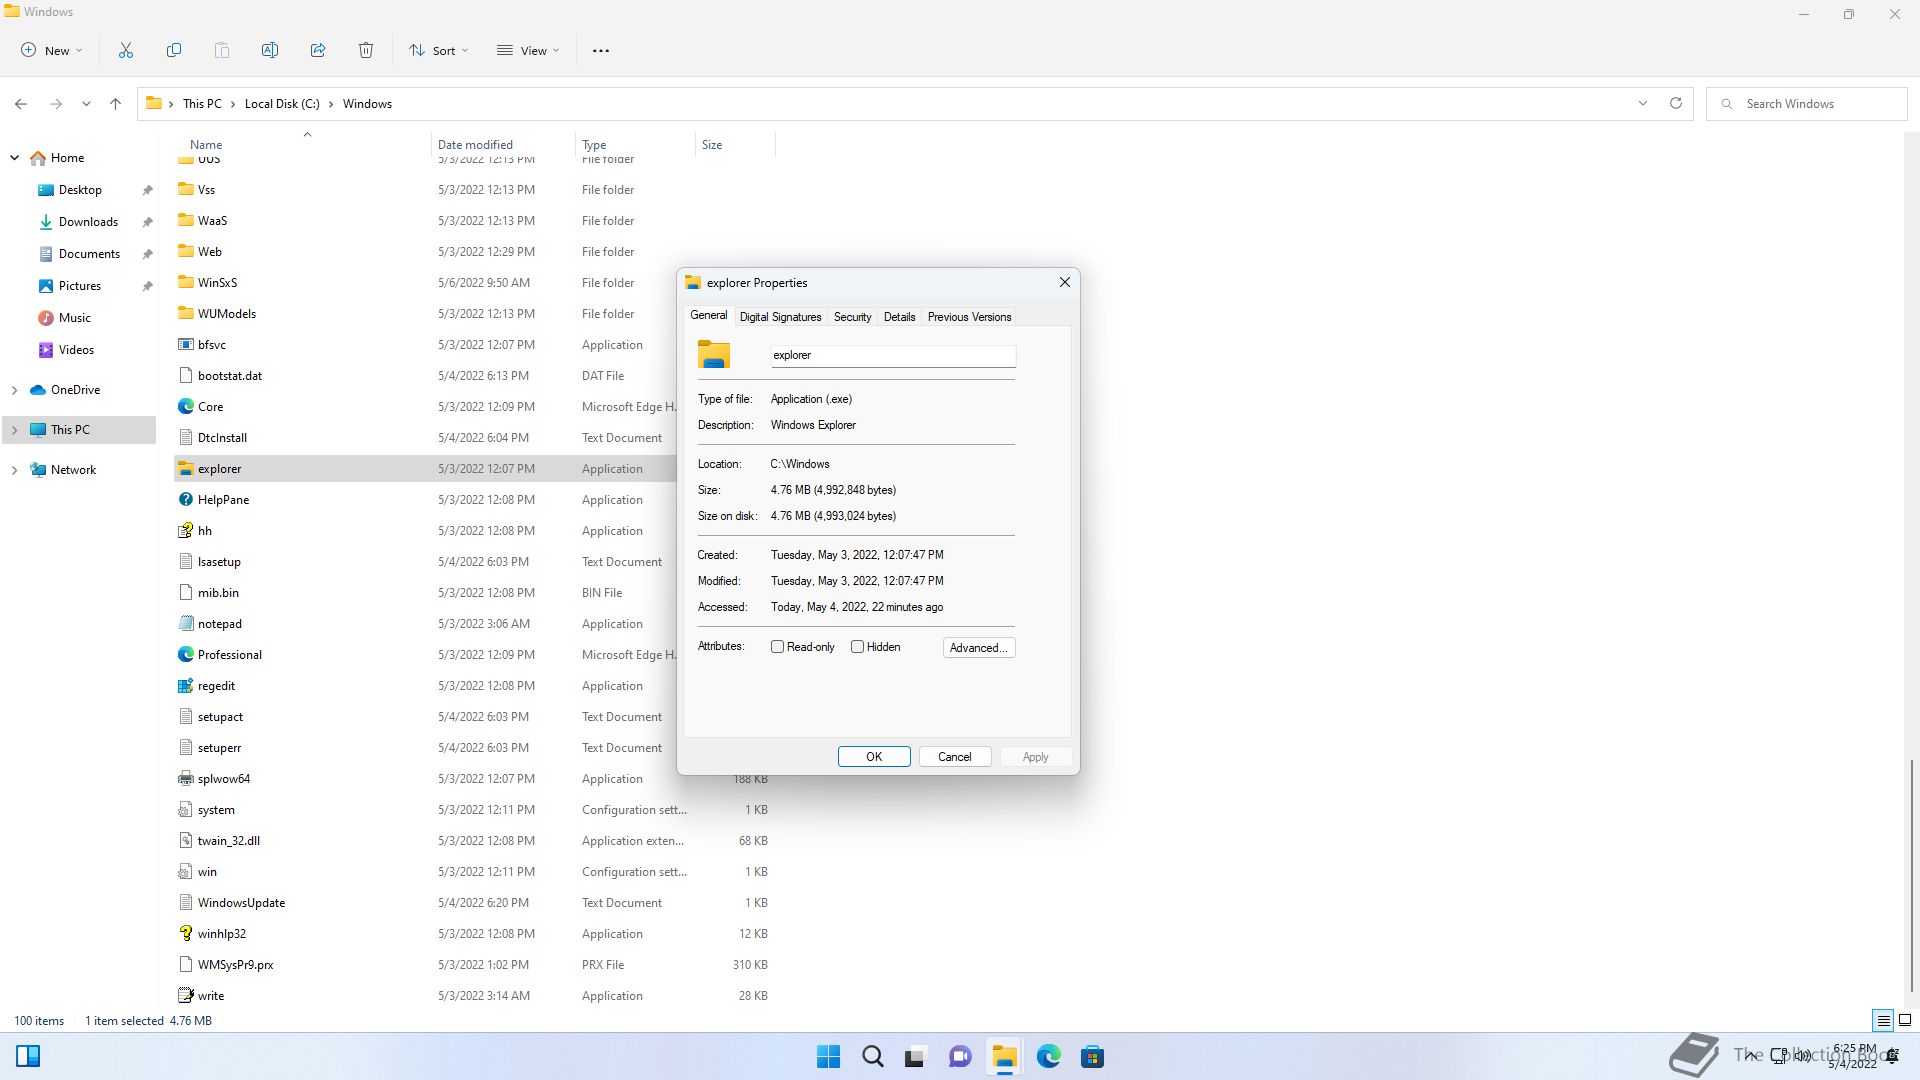Select the General tab
The width and height of the screenshot is (1920, 1080).
(709, 315)
